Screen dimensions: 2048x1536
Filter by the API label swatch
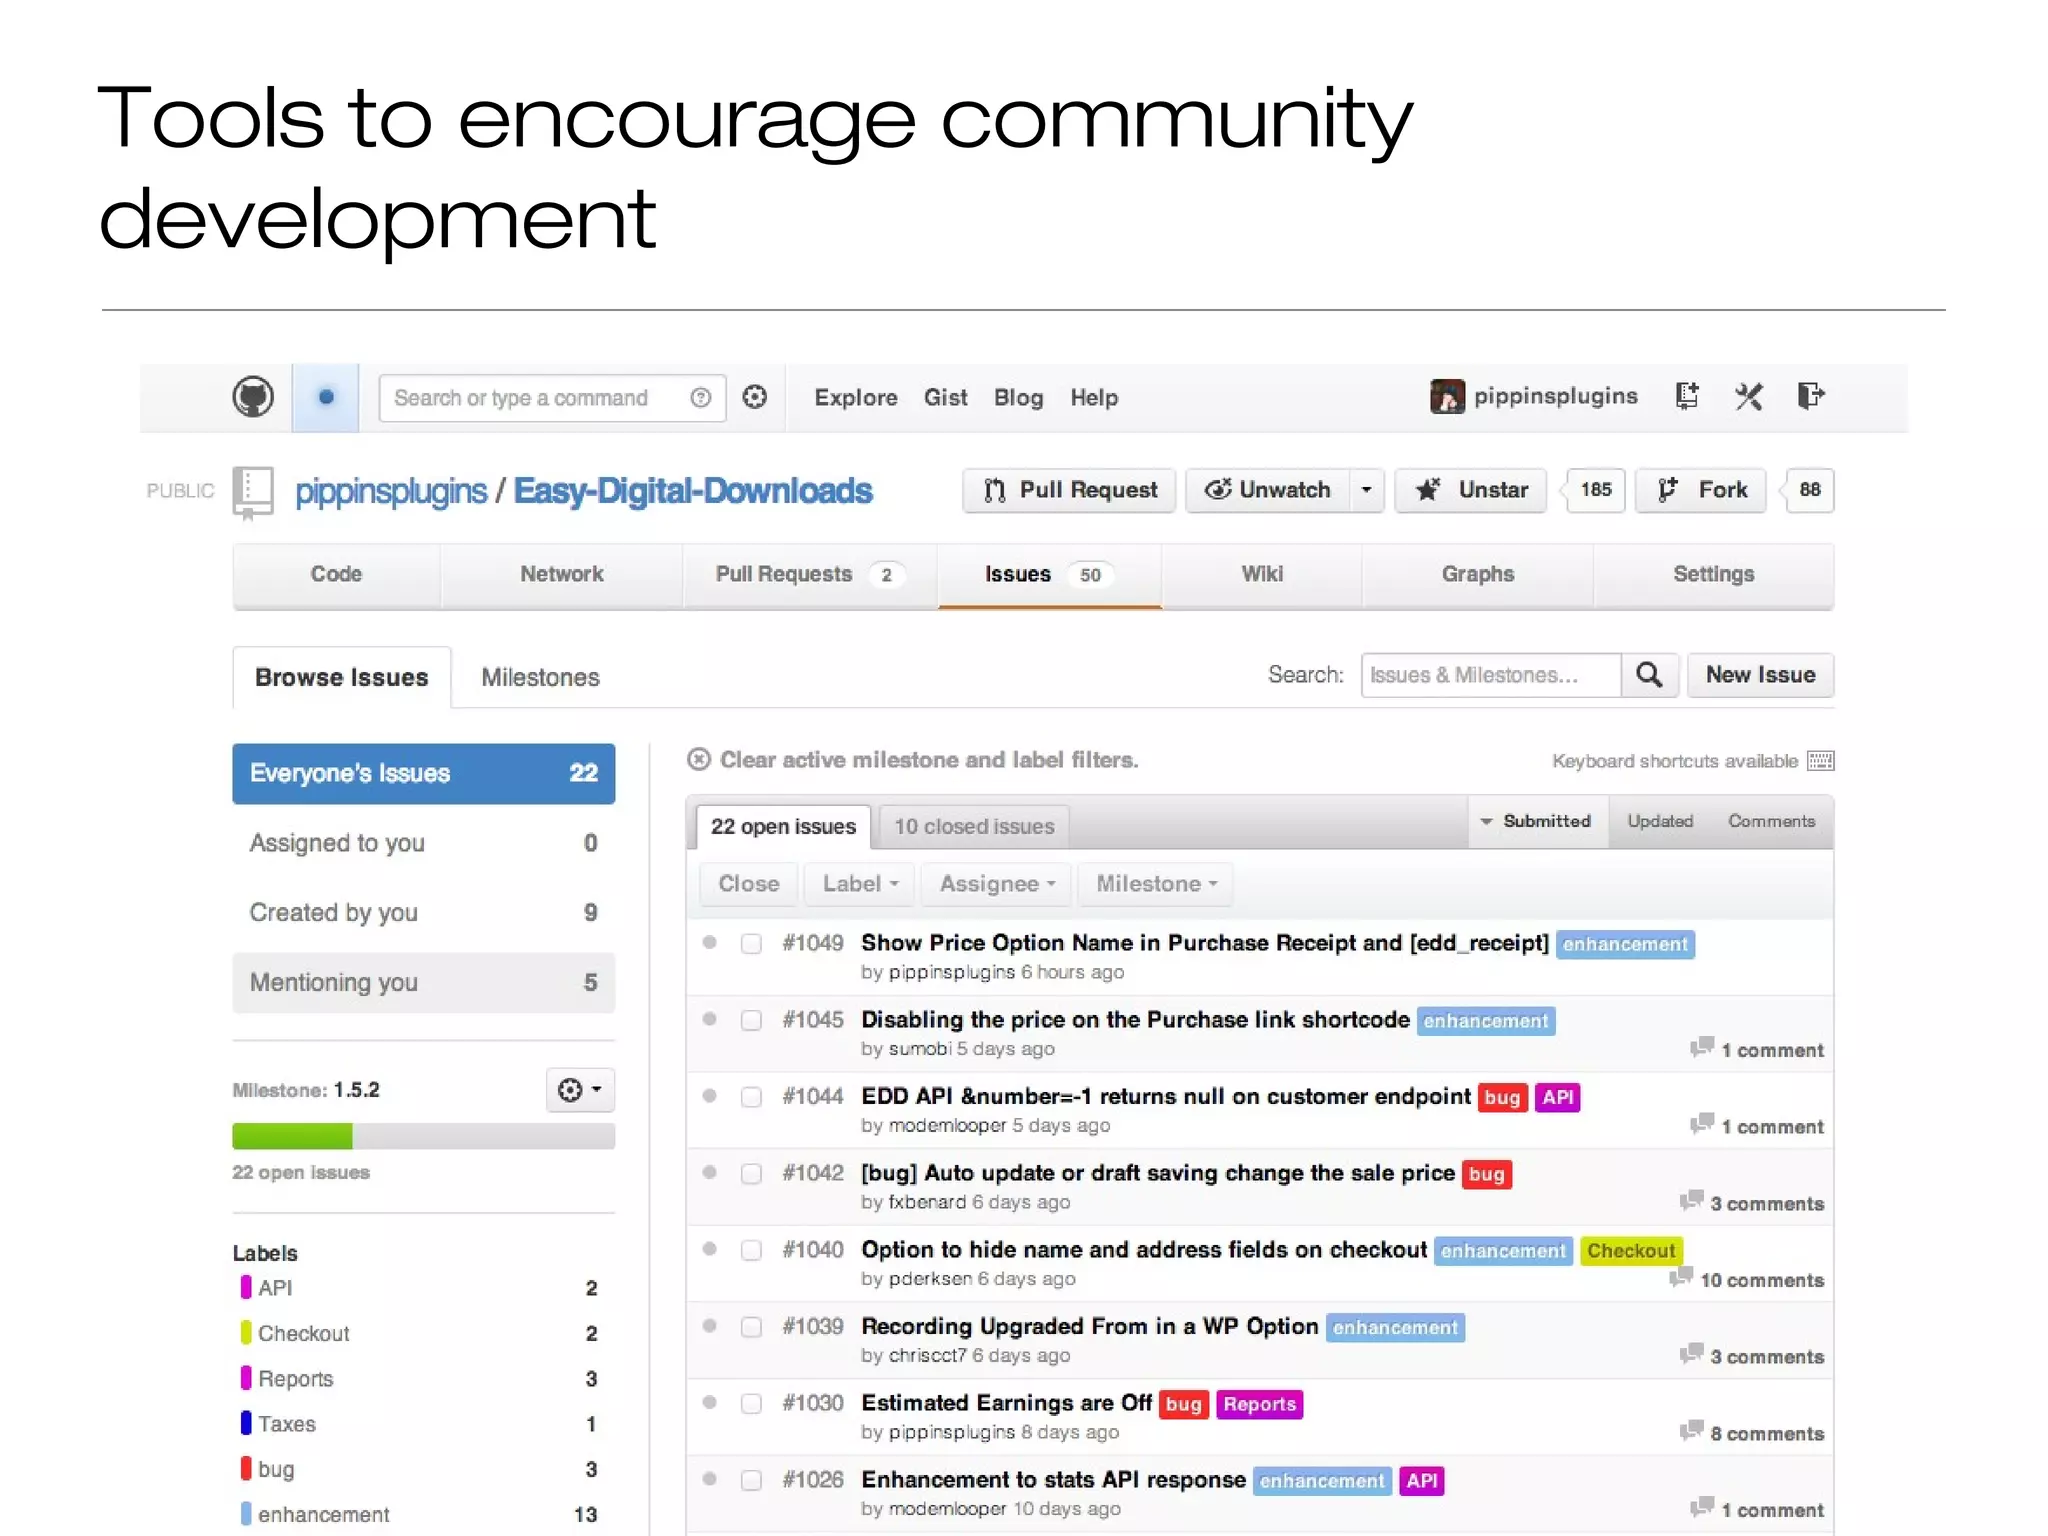pyautogui.click(x=246, y=1287)
